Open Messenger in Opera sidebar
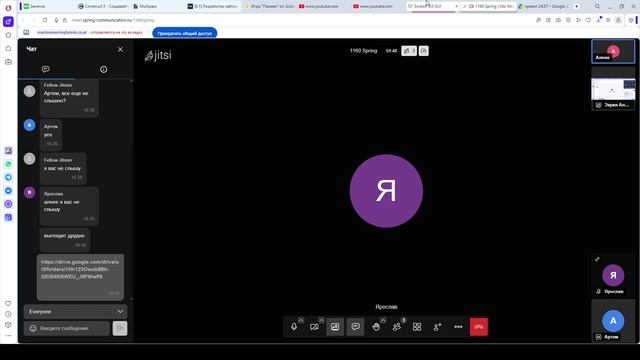Screen dimensions: 640x360 point(8,191)
